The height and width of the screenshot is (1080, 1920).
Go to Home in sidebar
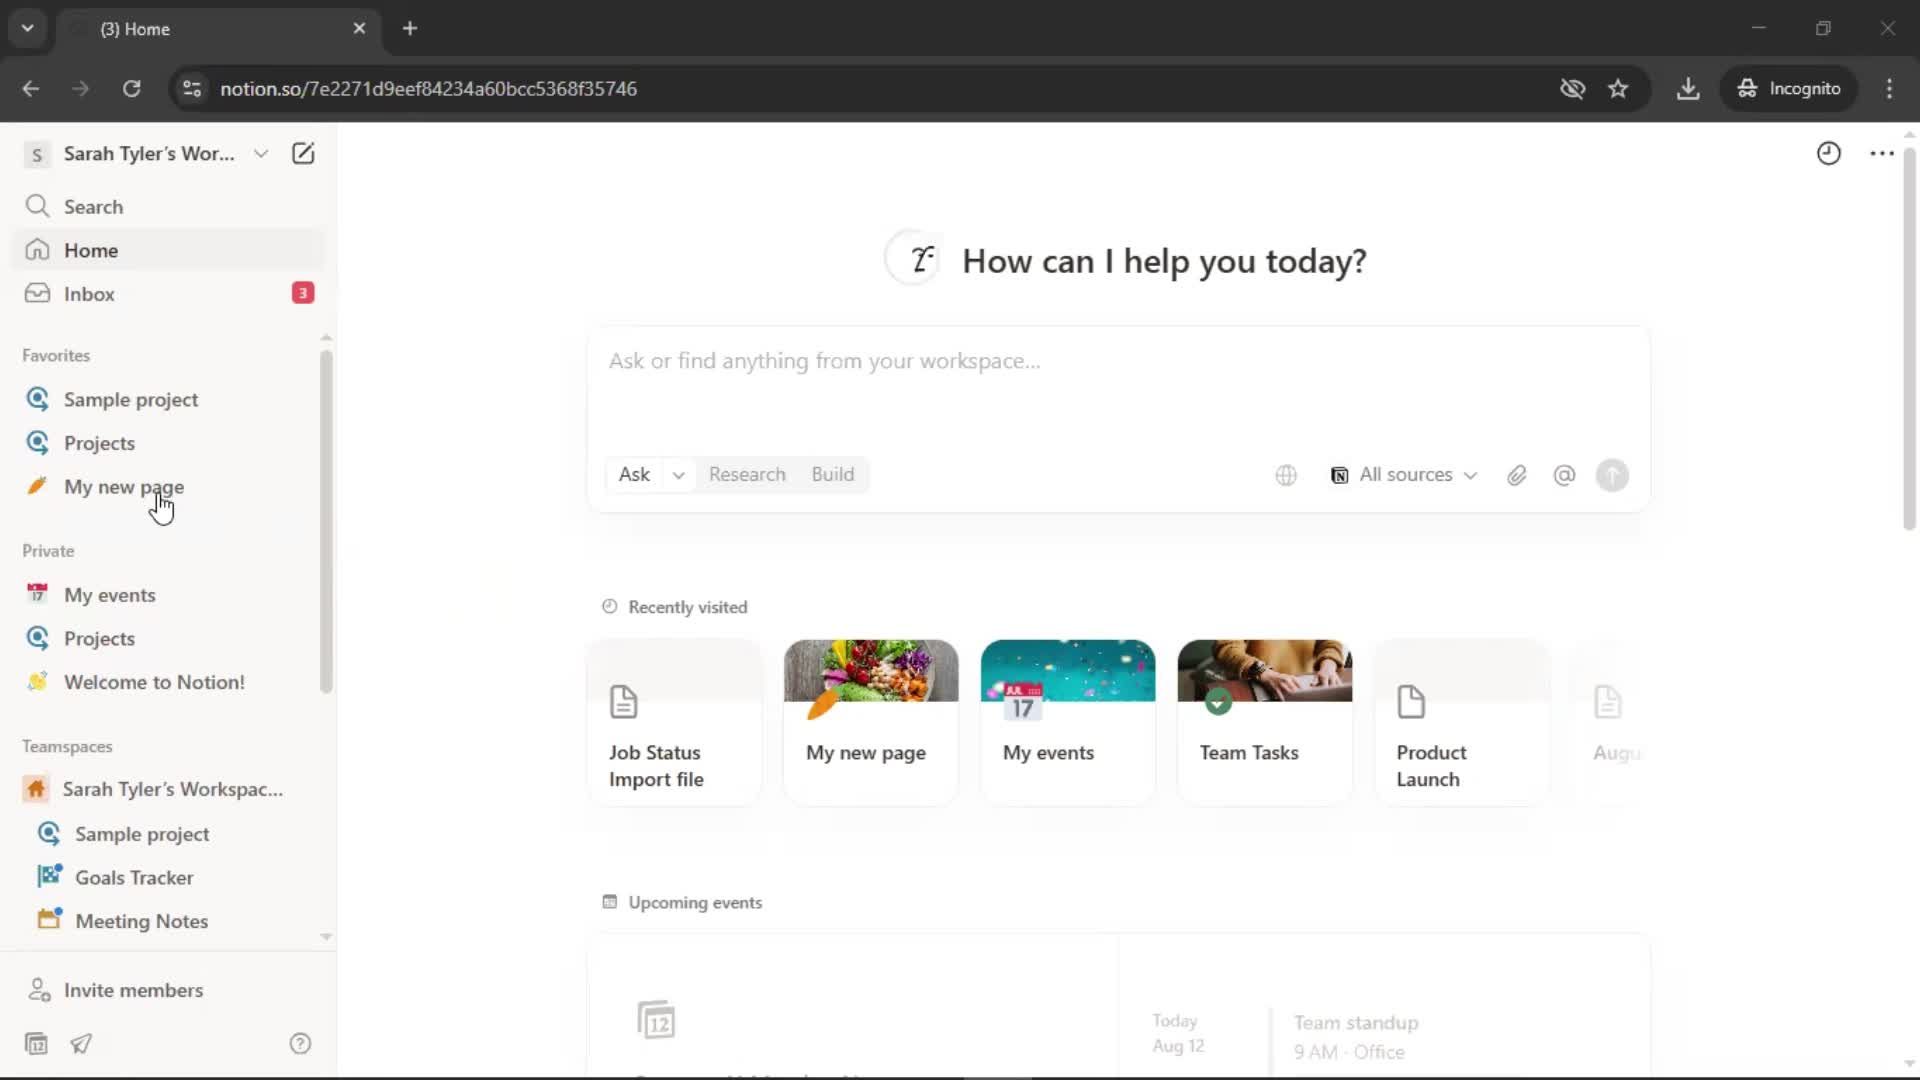pos(168,250)
